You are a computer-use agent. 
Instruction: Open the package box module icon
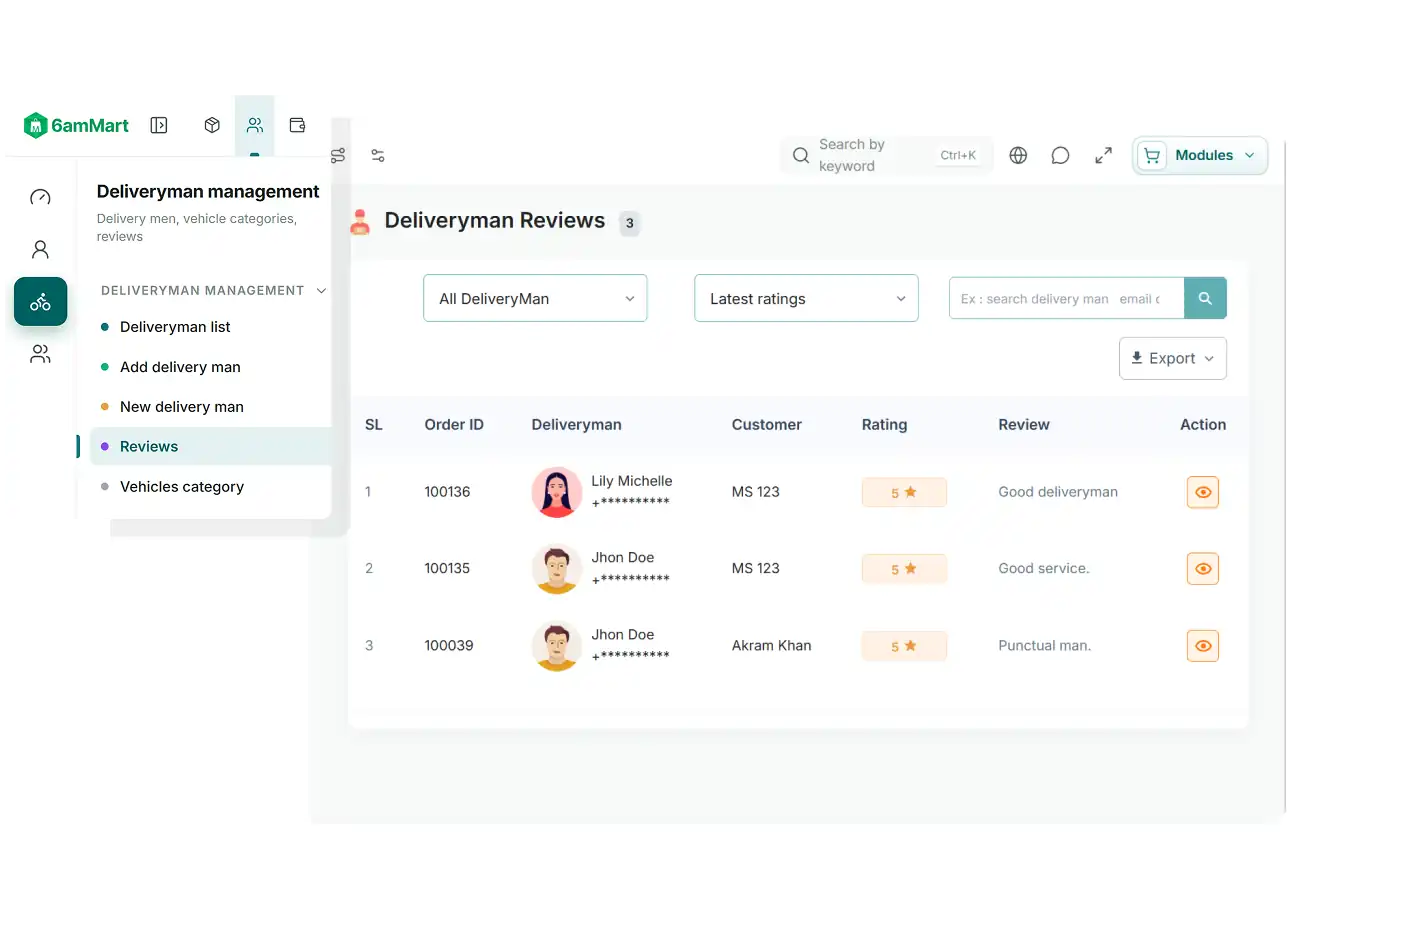[x=212, y=125]
